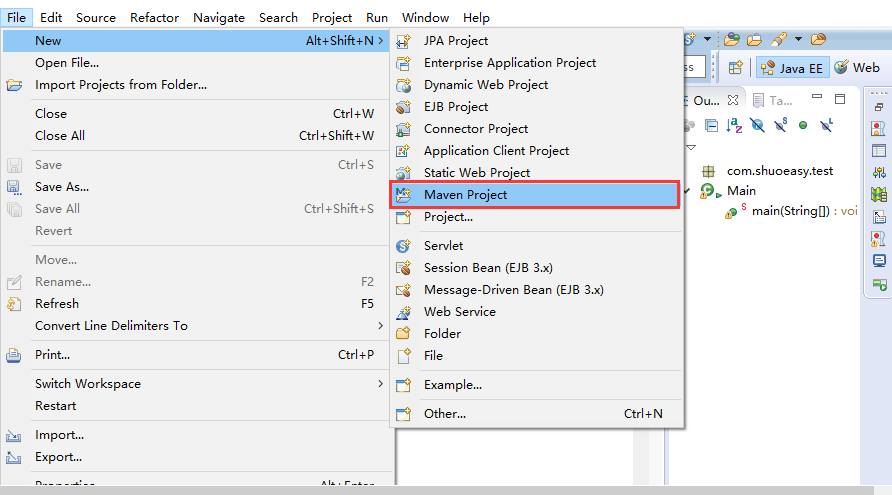Click the JPA Project icon

[x=403, y=41]
